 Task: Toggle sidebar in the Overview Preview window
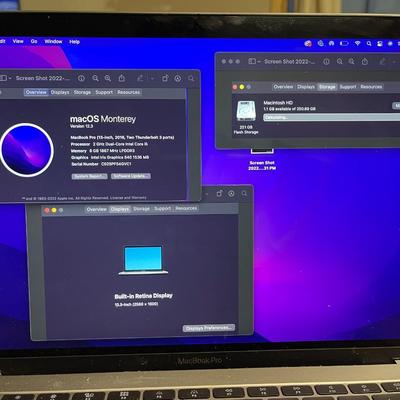3,78
